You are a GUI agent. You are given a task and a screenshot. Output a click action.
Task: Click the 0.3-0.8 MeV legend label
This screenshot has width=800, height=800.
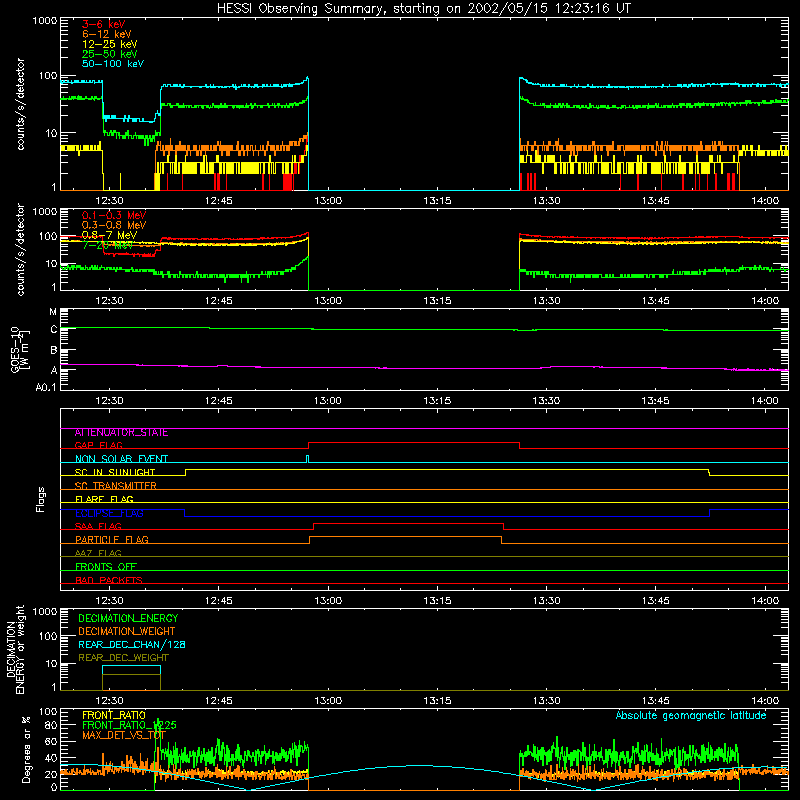[114, 225]
